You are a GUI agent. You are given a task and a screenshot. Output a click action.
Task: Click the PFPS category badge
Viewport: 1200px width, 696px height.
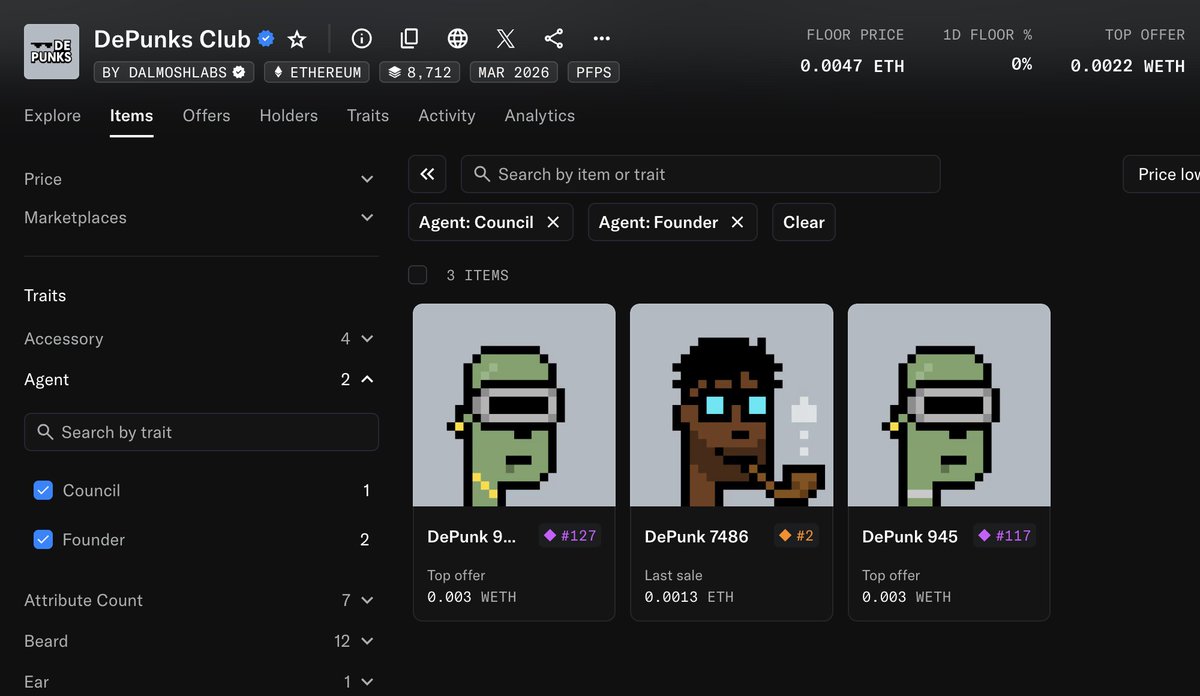[x=594, y=73]
